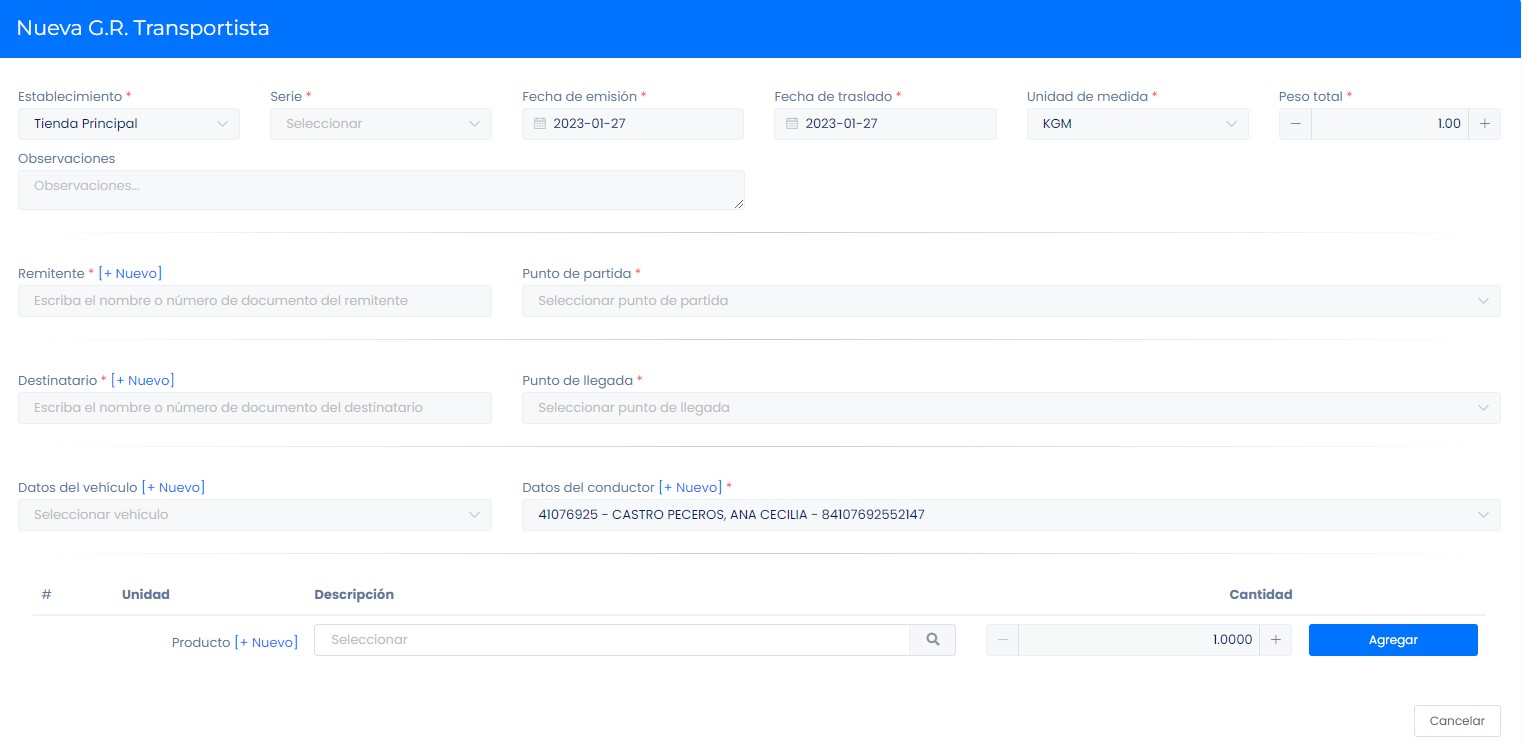Expand Unidad de medida dropdown
This screenshot has width=1522, height=747.
[1137, 124]
